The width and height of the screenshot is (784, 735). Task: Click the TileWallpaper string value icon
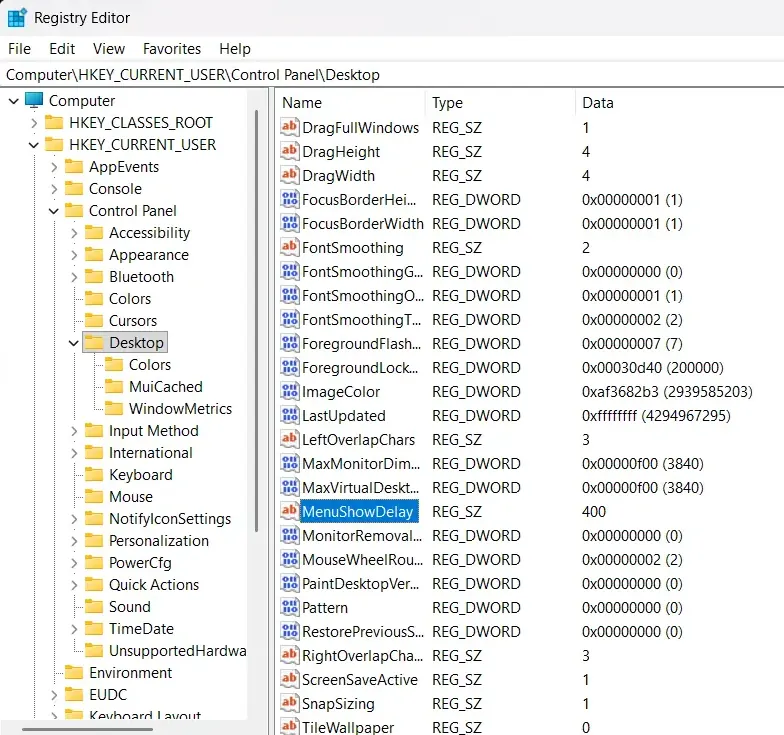click(290, 726)
